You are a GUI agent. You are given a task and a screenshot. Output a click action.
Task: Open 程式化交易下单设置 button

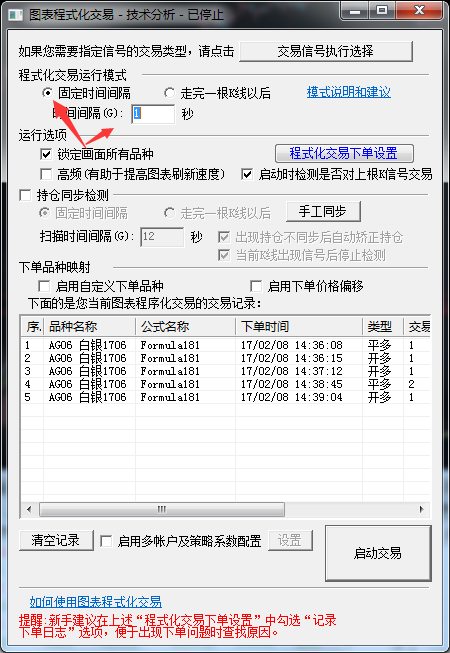click(x=344, y=153)
